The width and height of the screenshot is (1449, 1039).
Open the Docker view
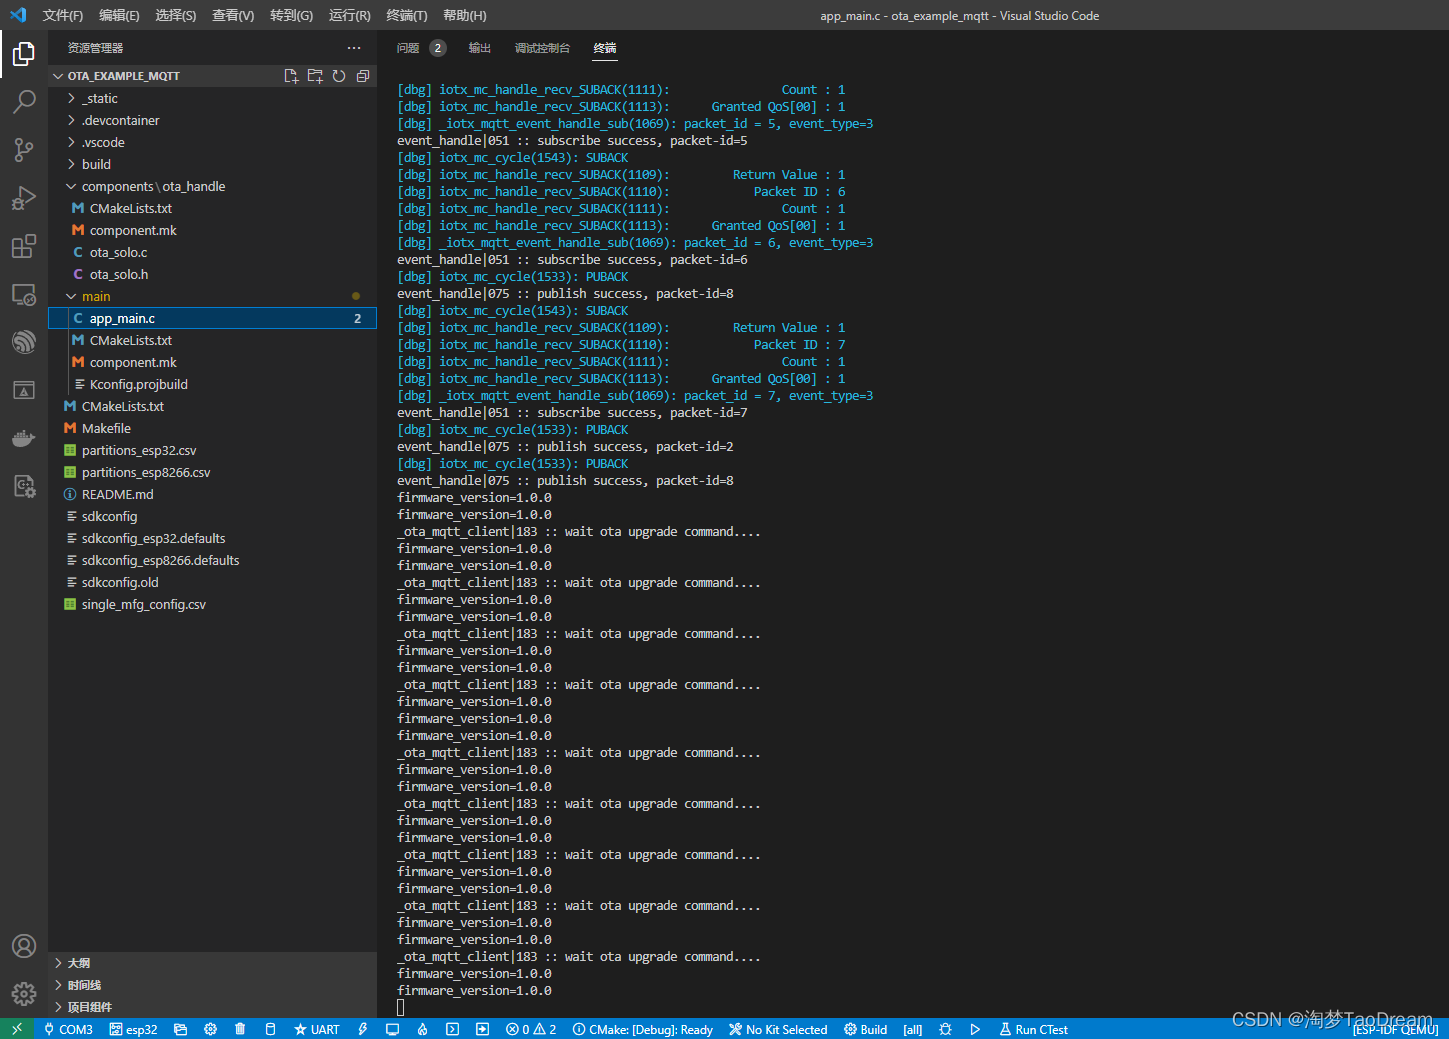24,438
